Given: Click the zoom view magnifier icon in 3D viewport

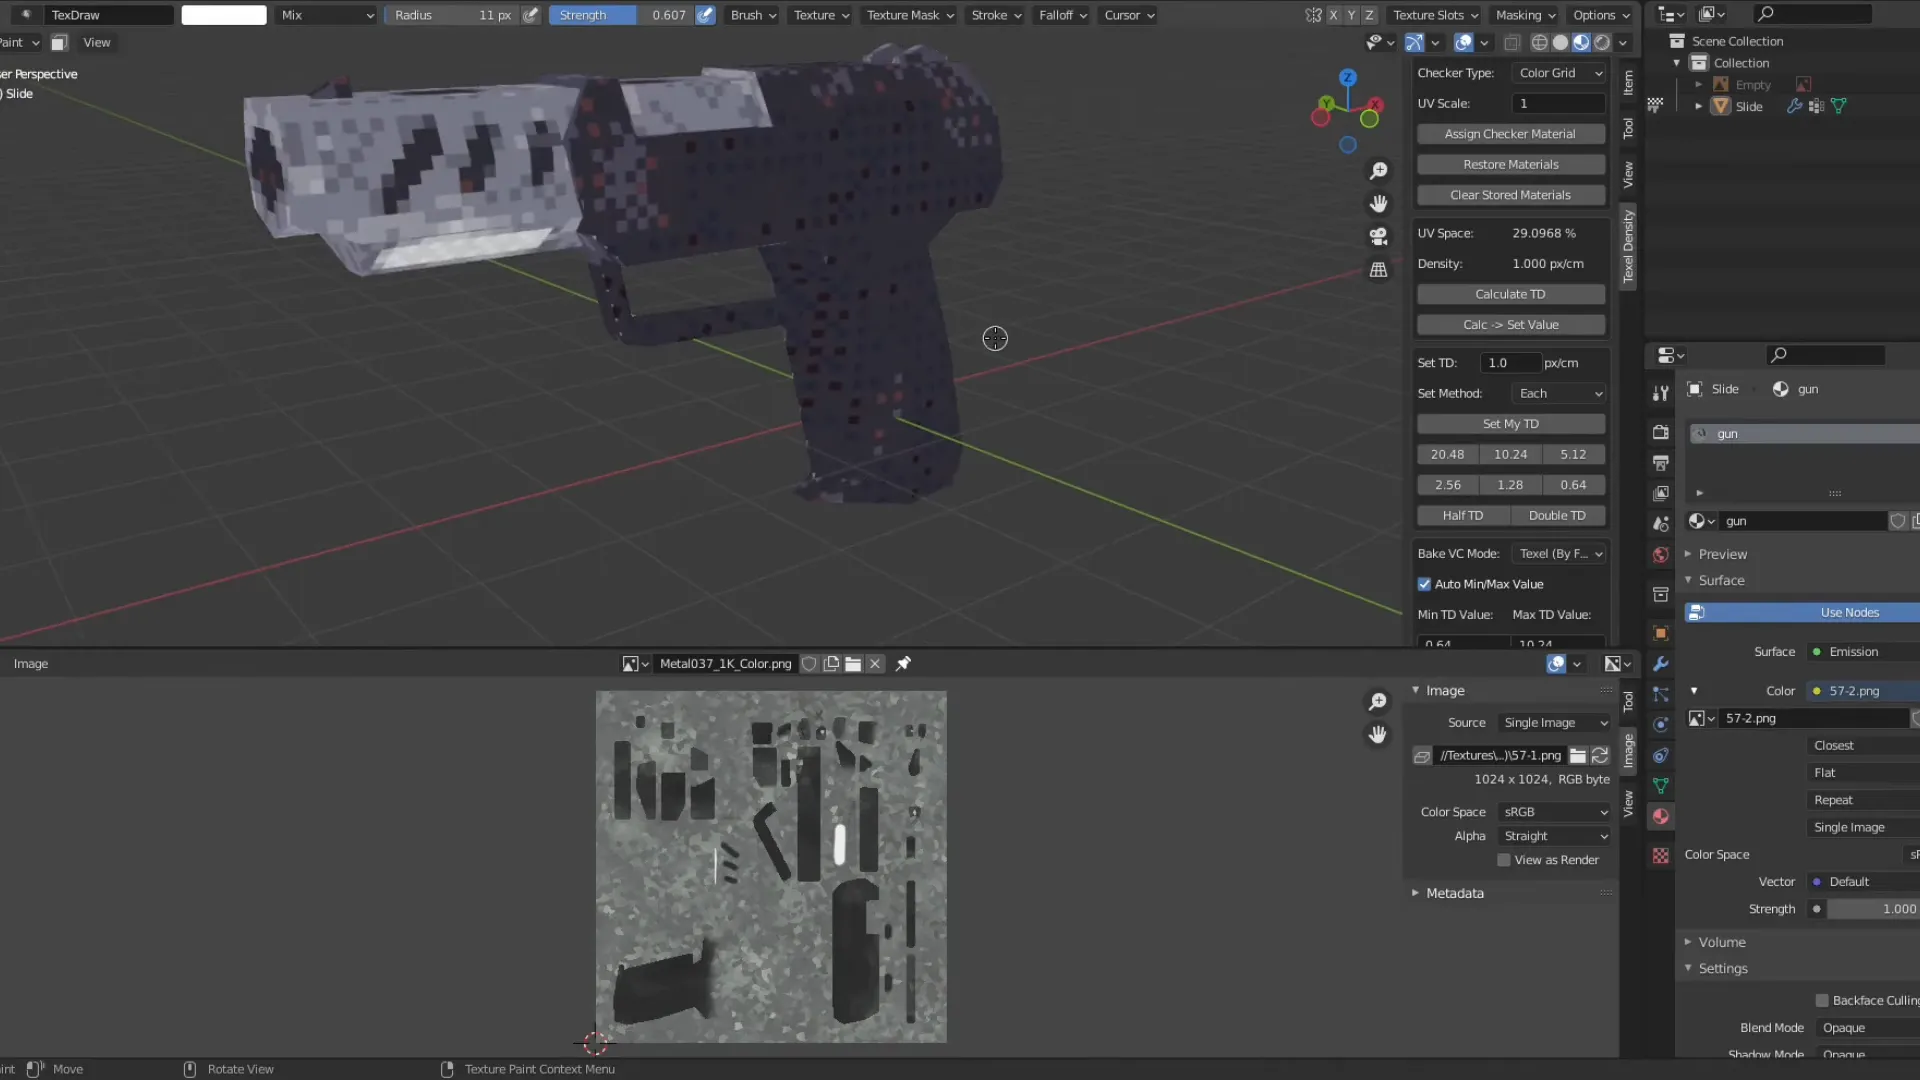Looking at the screenshot, I should 1378,171.
